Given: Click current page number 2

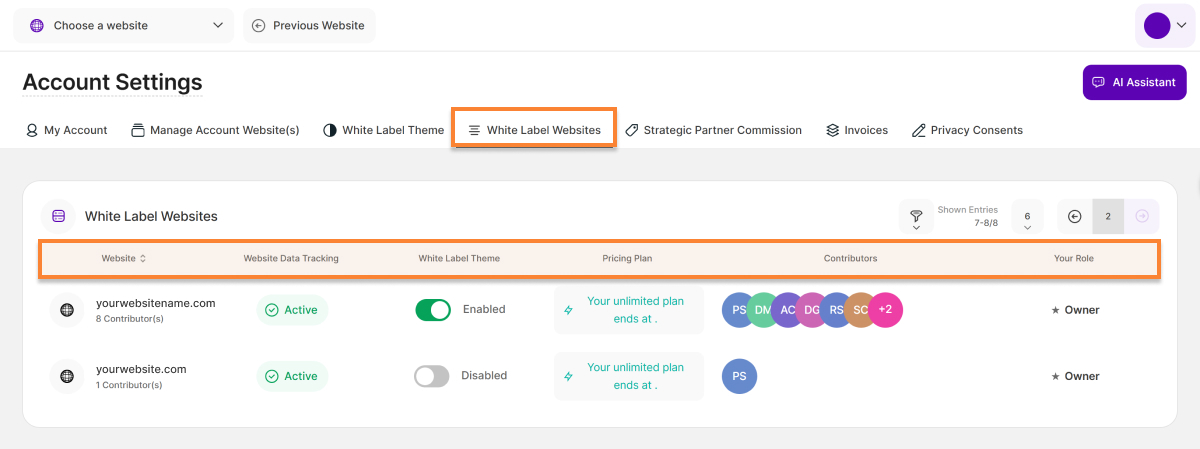Looking at the screenshot, I should coord(1108,216).
